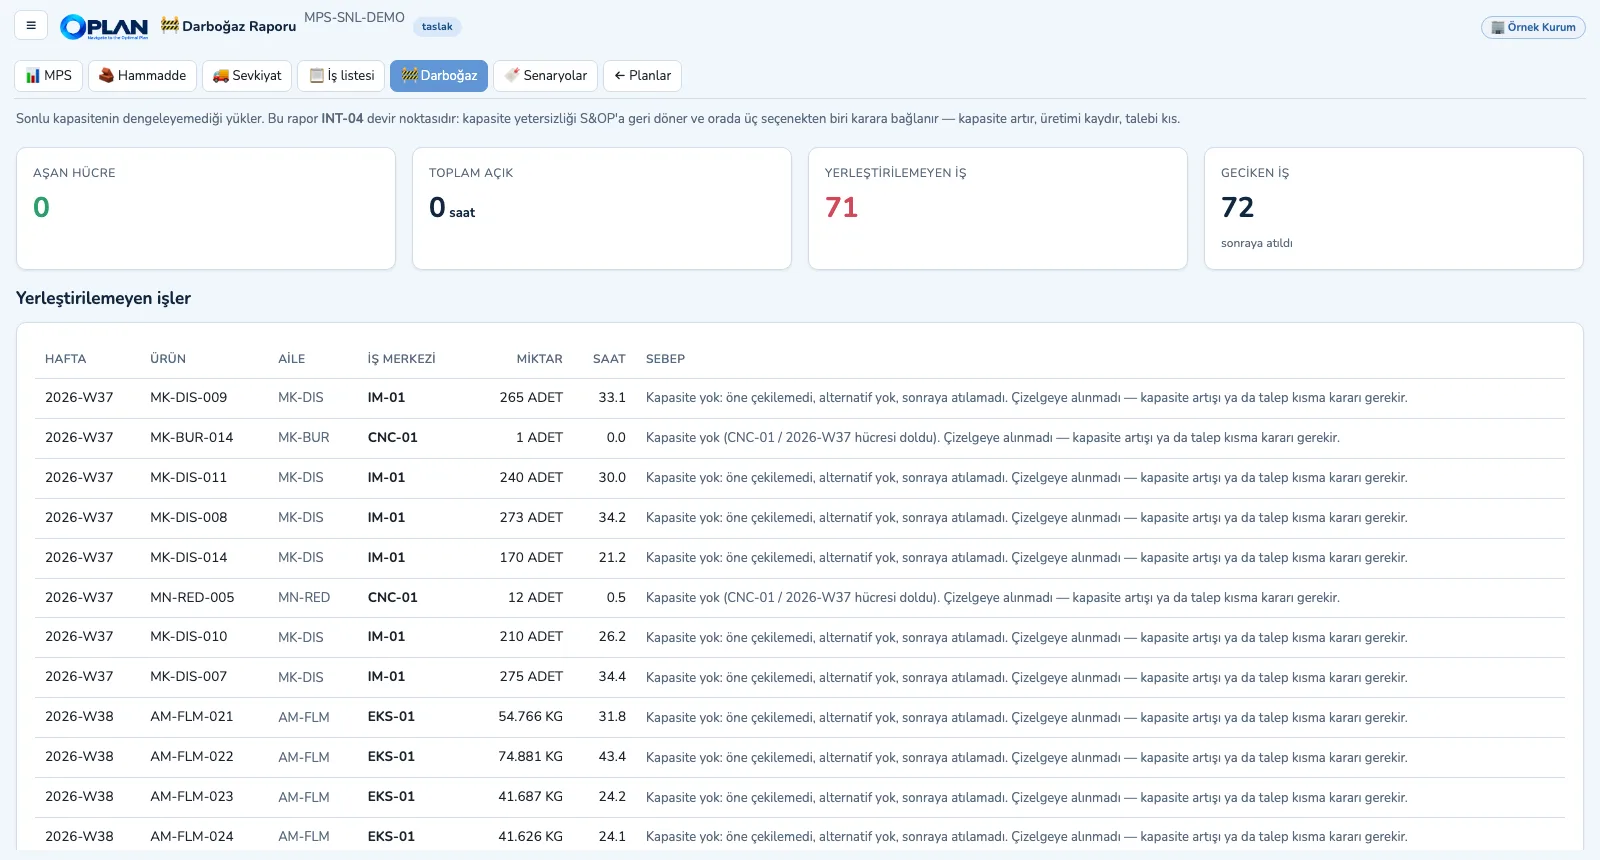Click the taslak status badge

(437, 27)
